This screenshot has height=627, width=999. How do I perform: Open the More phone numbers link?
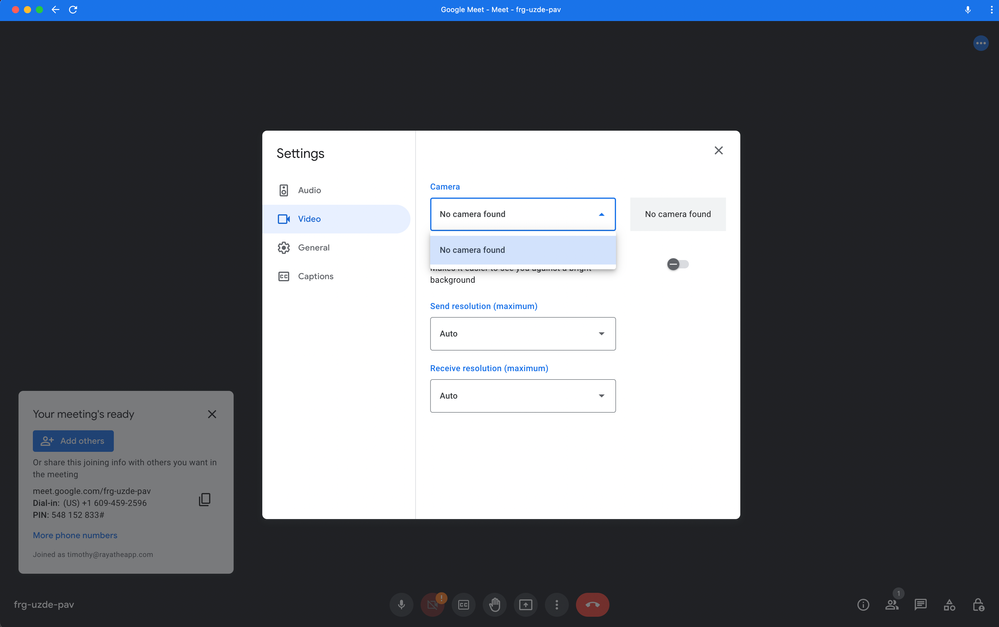pos(75,535)
